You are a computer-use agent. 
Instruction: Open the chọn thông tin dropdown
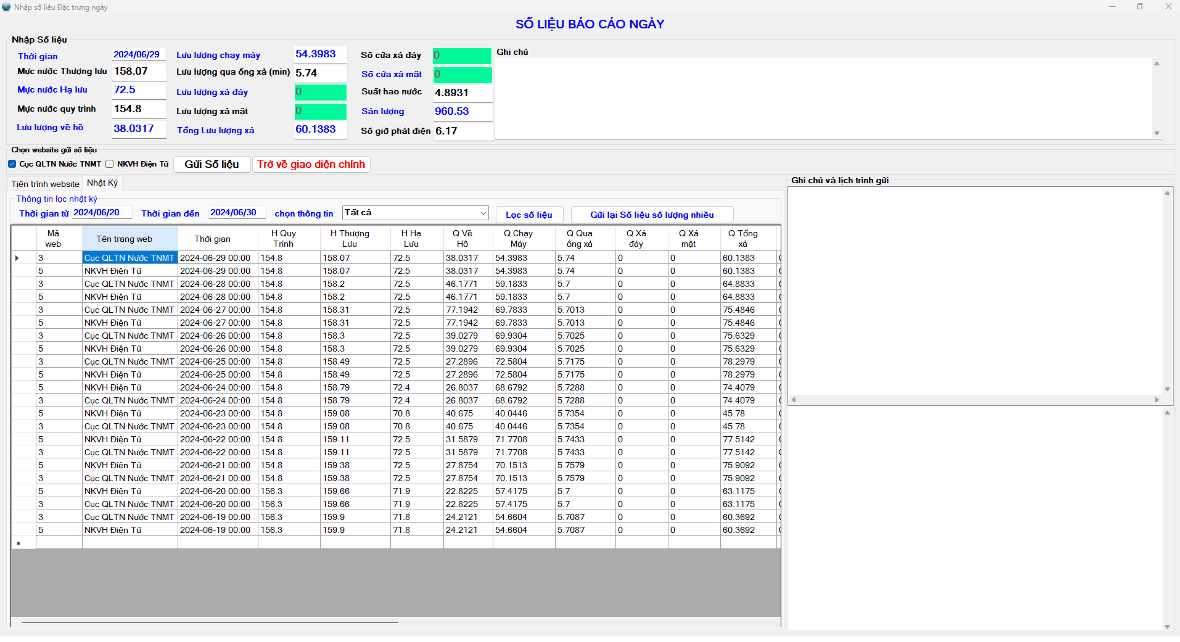(x=483, y=213)
